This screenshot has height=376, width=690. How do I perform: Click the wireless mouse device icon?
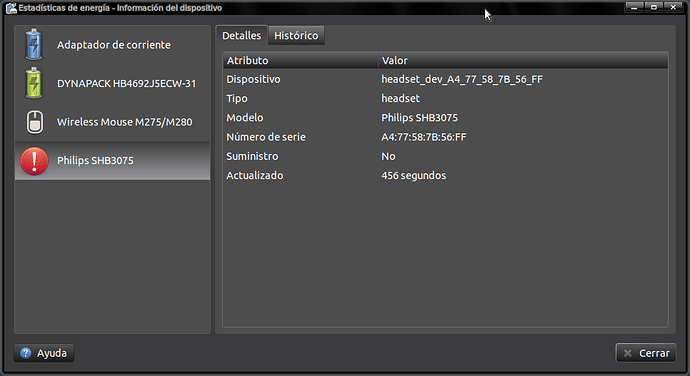35,122
